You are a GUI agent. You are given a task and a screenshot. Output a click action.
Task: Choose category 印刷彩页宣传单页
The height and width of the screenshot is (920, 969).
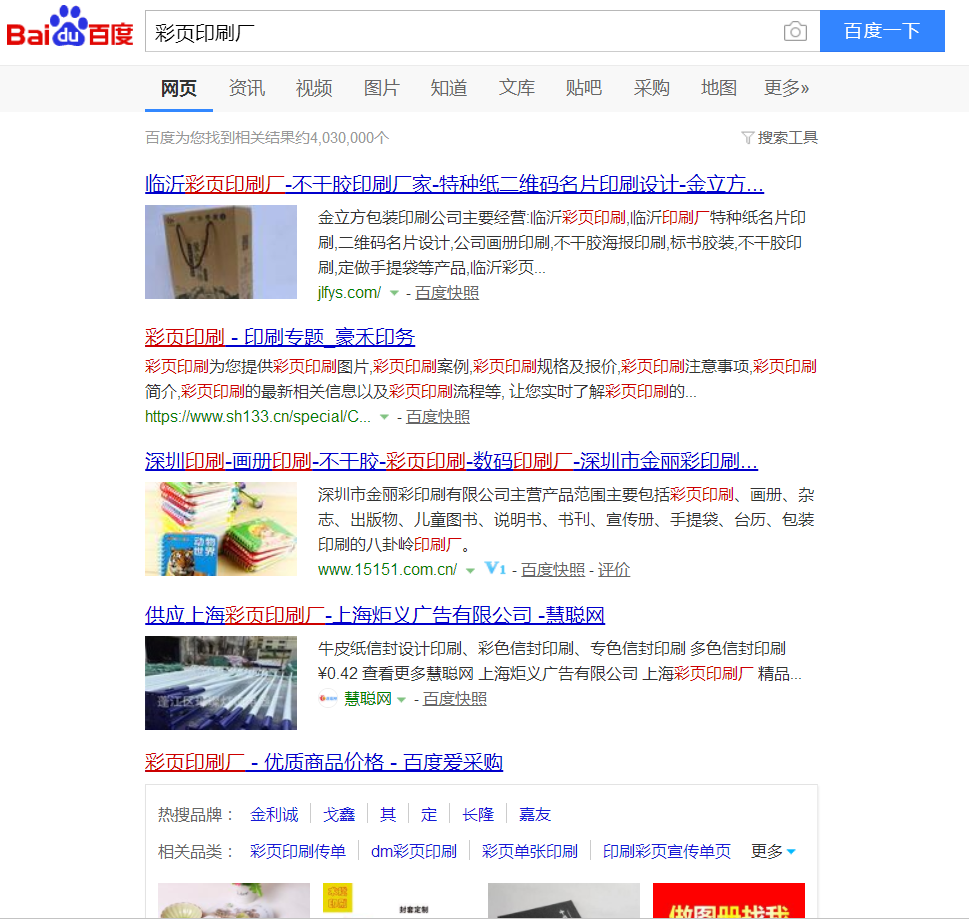666,851
